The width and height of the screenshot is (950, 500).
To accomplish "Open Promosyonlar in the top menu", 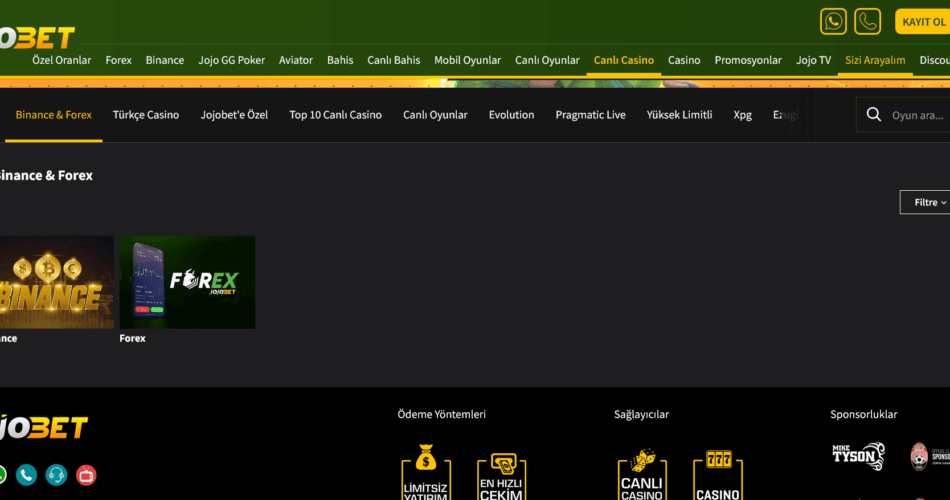I will pyautogui.click(x=748, y=60).
